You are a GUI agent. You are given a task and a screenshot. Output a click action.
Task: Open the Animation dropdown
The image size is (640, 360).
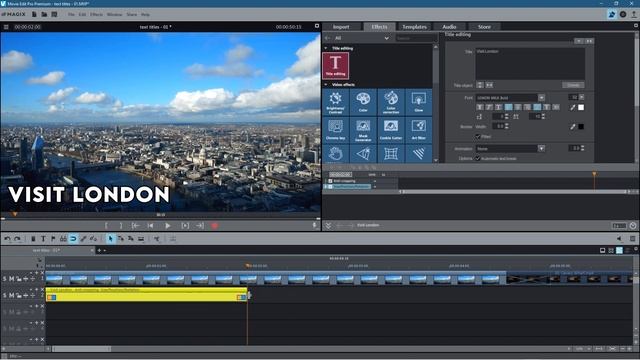541,149
